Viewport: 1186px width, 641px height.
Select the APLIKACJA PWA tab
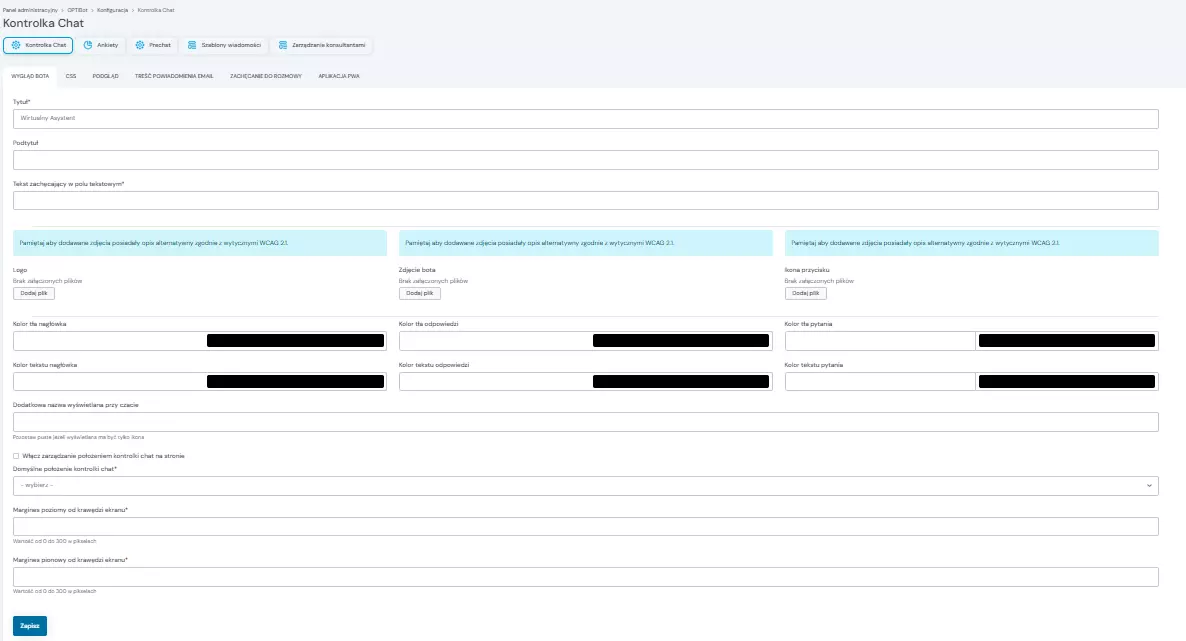339,76
